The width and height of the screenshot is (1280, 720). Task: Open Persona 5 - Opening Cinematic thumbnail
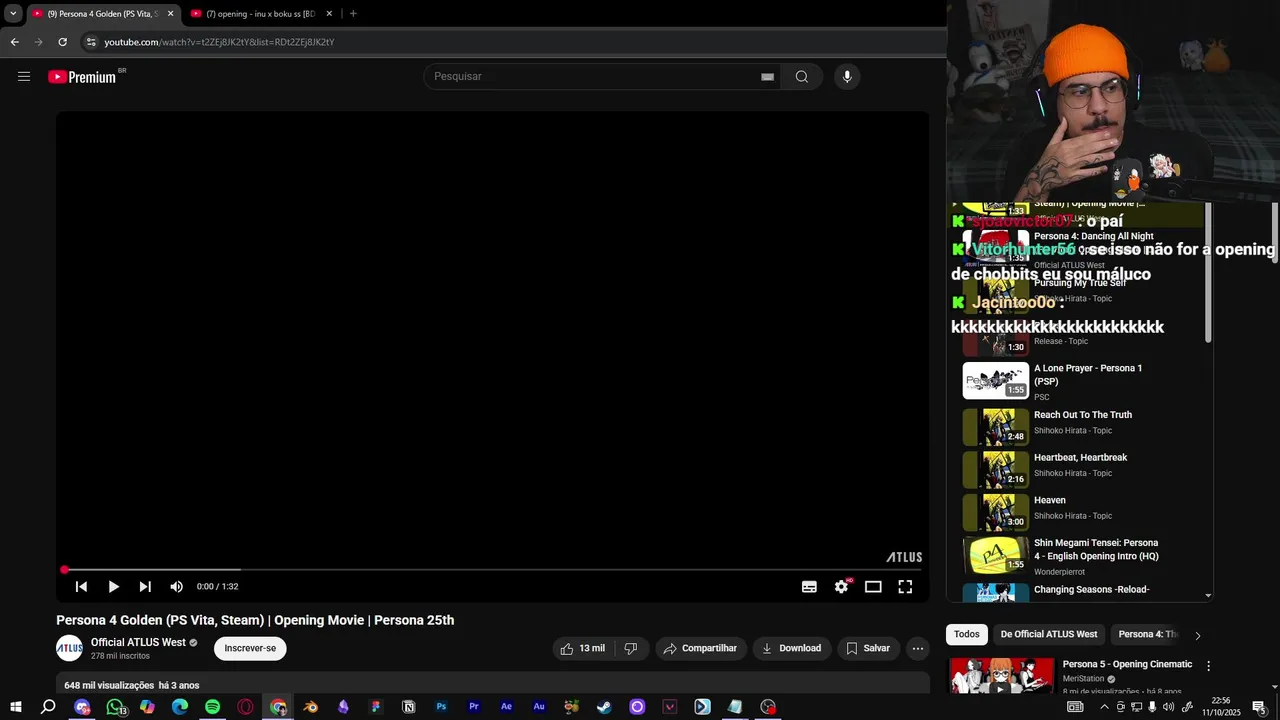(x=1001, y=675)
